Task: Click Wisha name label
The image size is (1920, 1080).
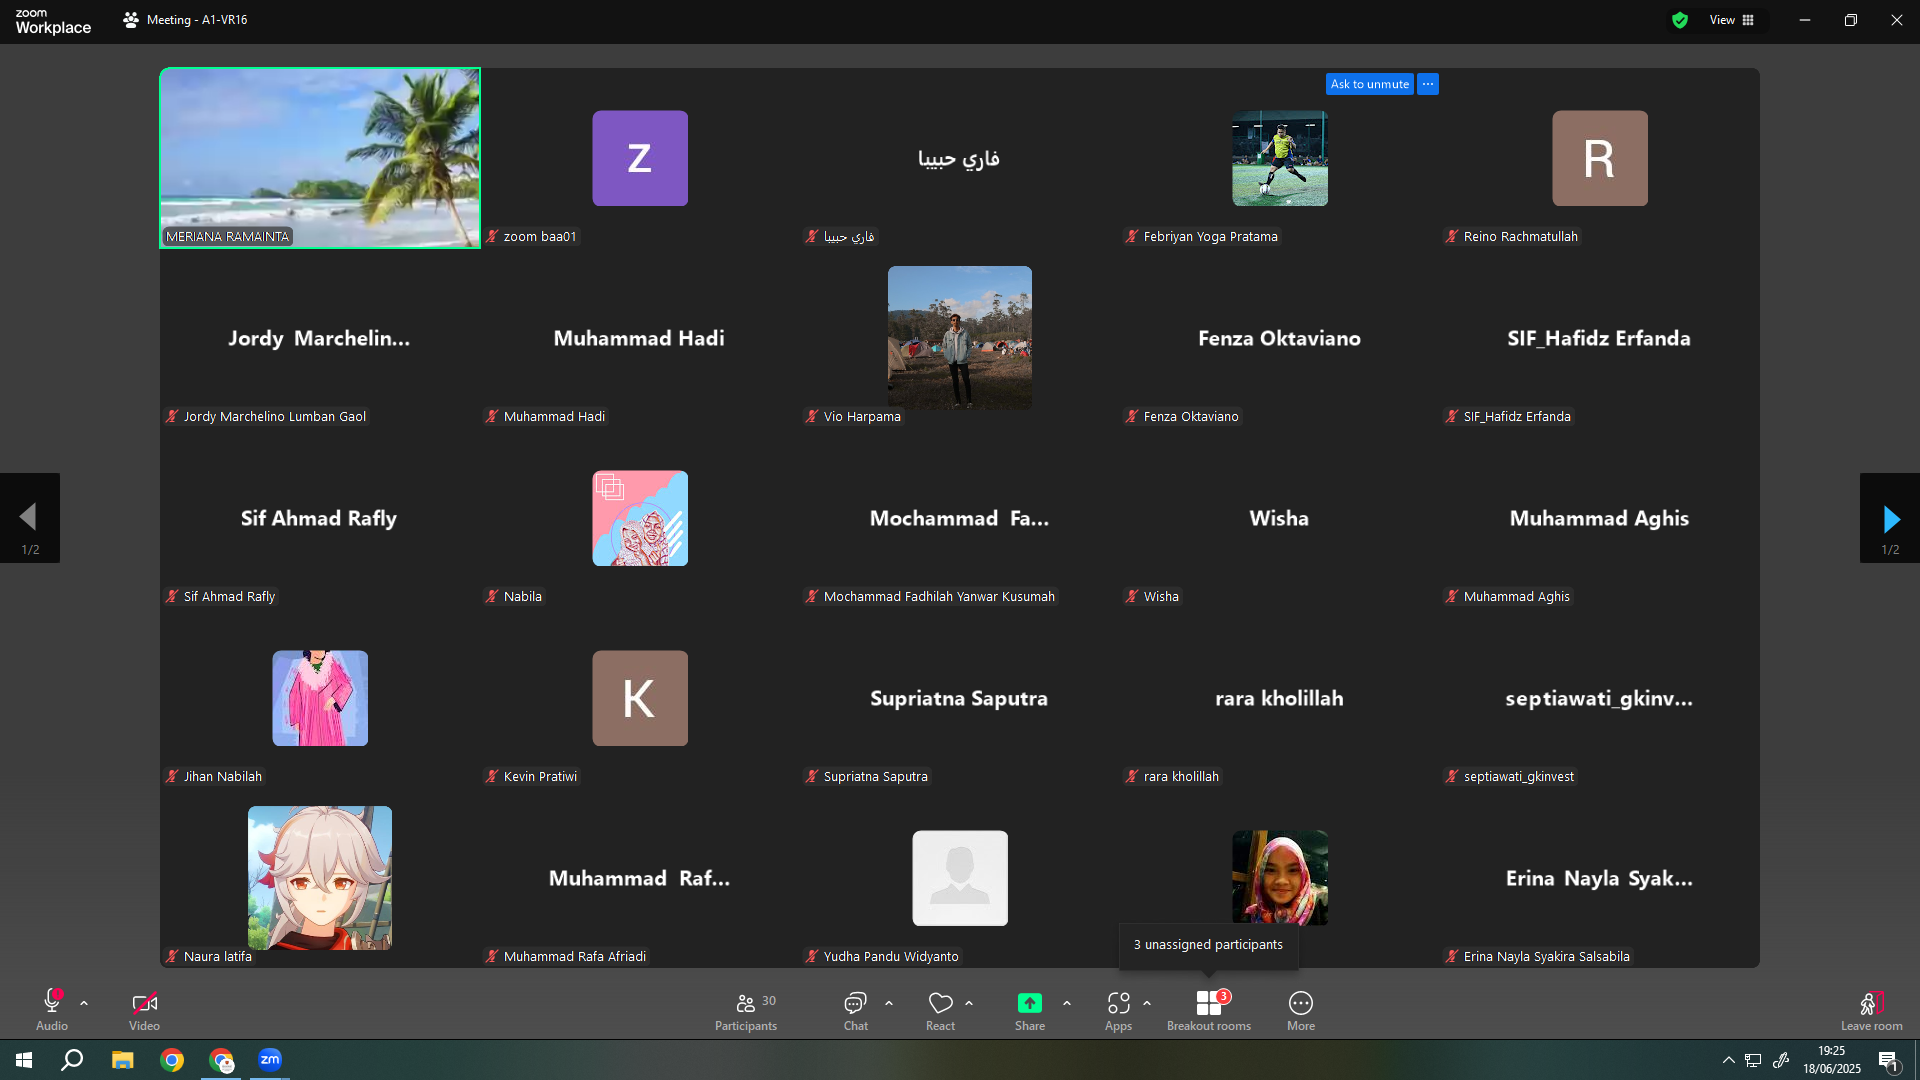Action: [1161, 596]
